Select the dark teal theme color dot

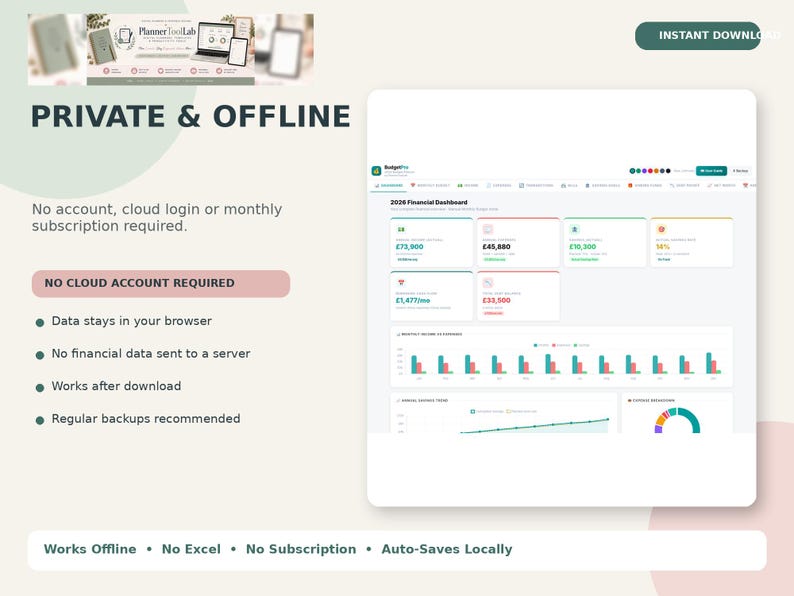(x=632, y=171)
